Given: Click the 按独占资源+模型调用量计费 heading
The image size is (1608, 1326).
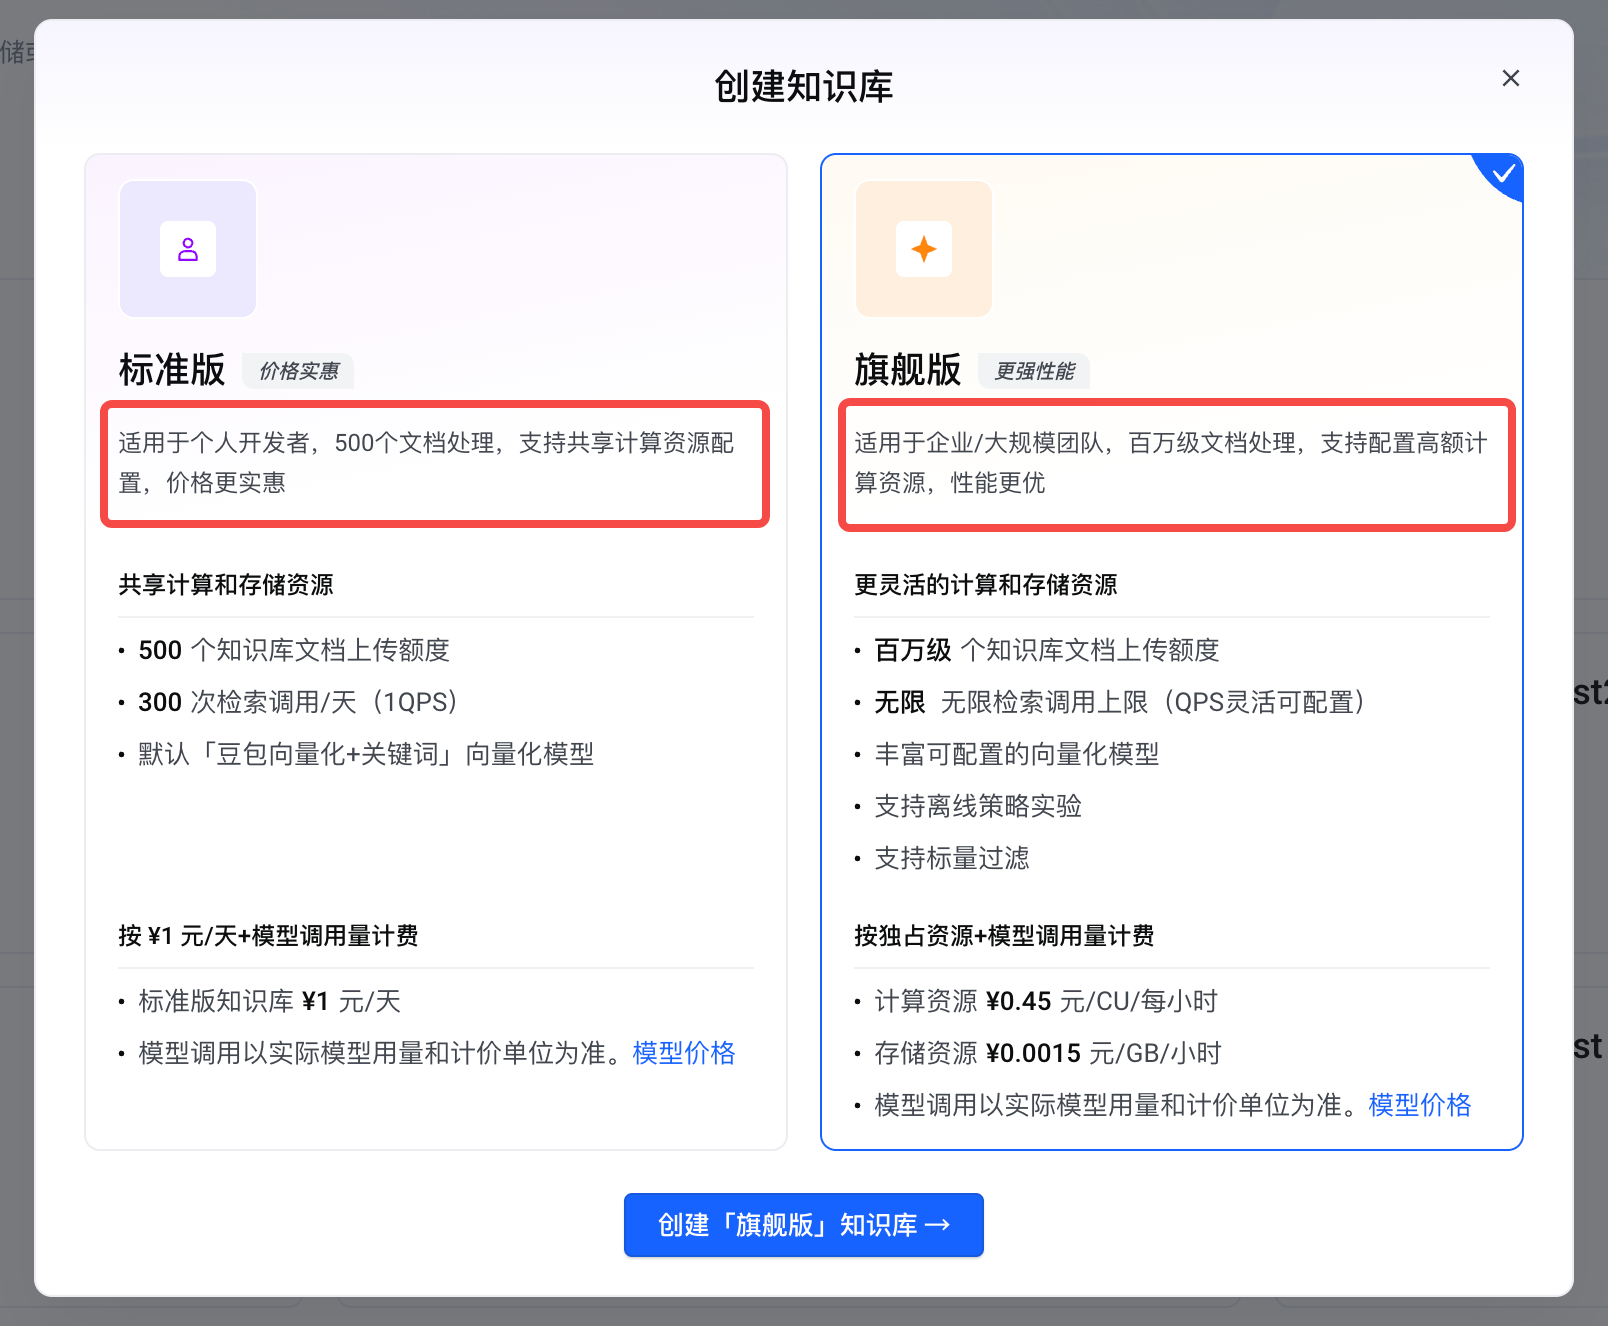Looking at the screenshot, I should coord(1003,936).
